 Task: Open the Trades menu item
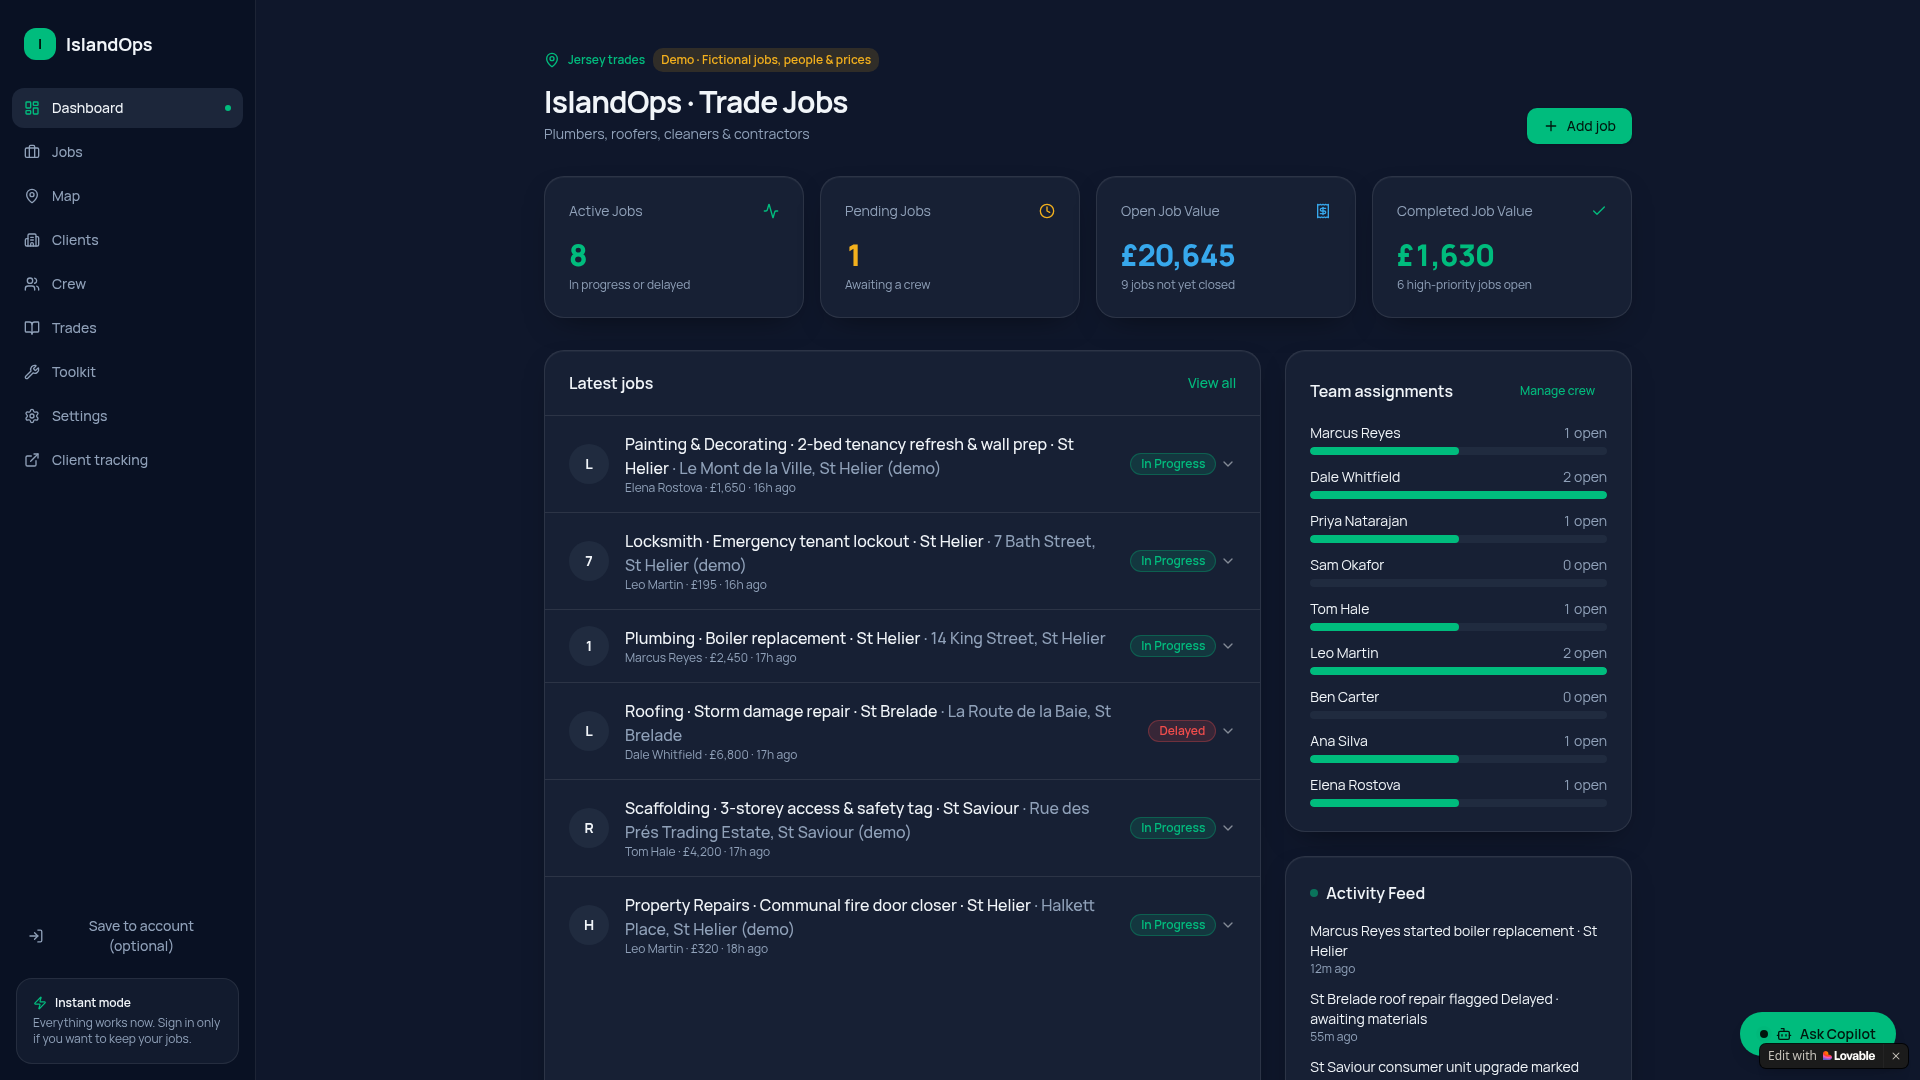(127, 328)
